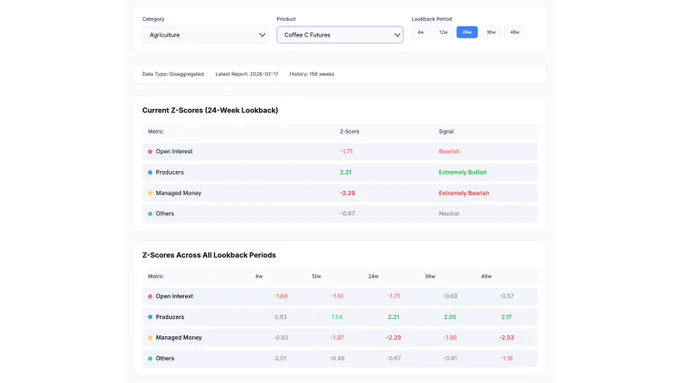This screenshot has width=680, height=383.
Task: Click the Signal column header
Action: (x=446, y=131)
